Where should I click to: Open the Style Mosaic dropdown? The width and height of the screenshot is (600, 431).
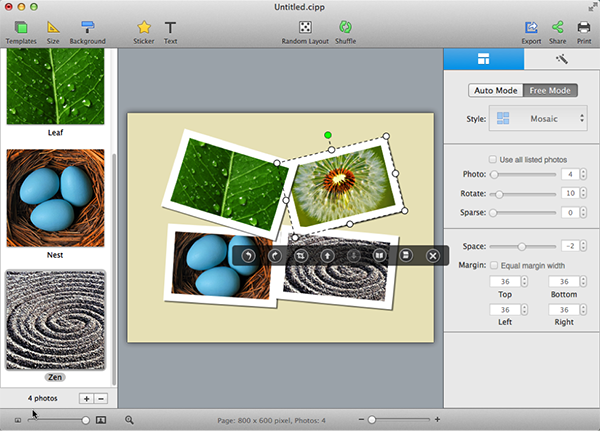click(x=539, y=119)
